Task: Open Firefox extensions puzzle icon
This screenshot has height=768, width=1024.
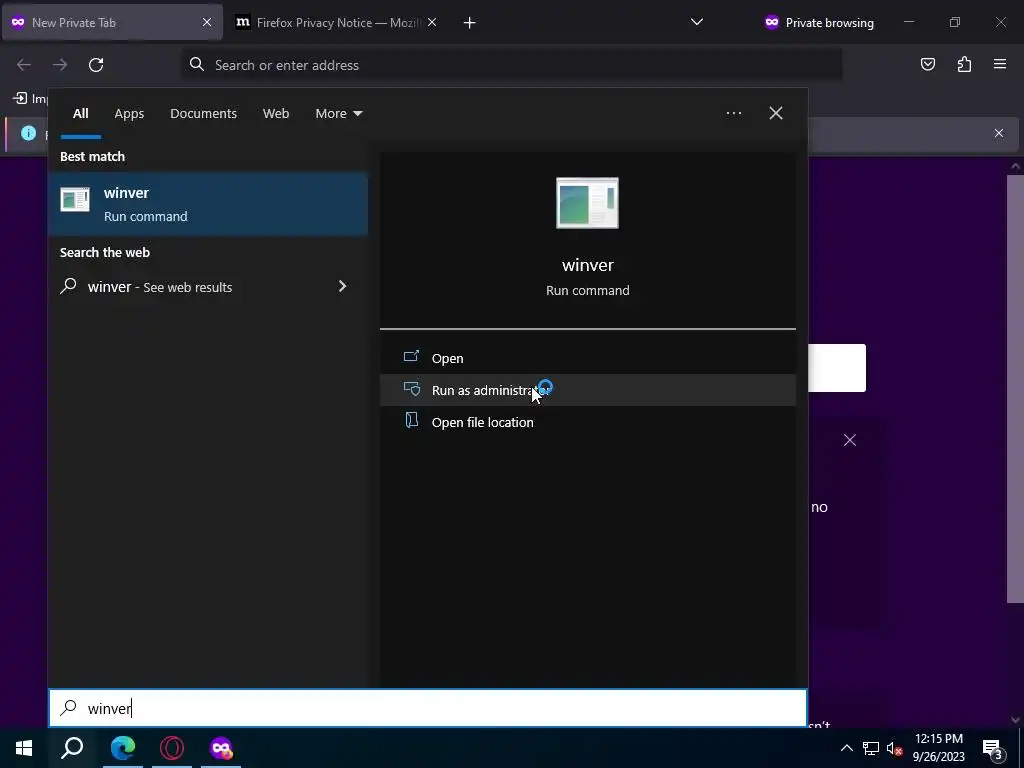Action: pyautogui.click(x=964, y=64)
